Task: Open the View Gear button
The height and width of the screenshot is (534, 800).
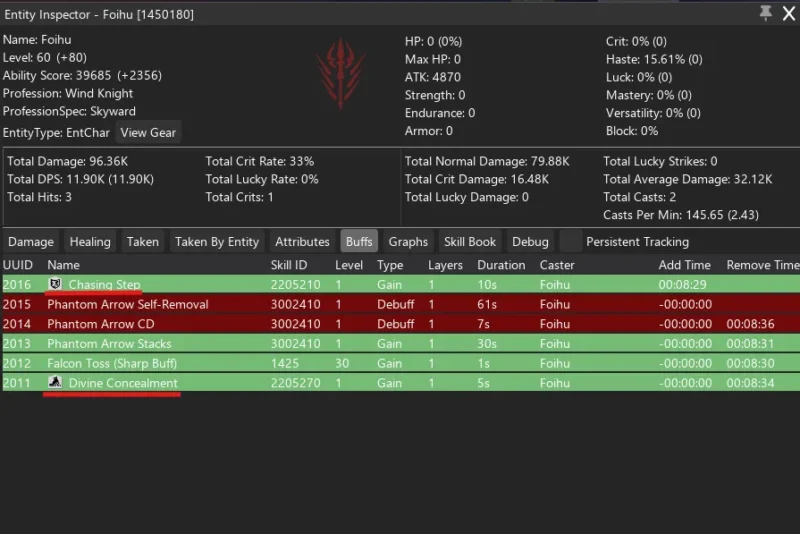Action: (148, 133)
